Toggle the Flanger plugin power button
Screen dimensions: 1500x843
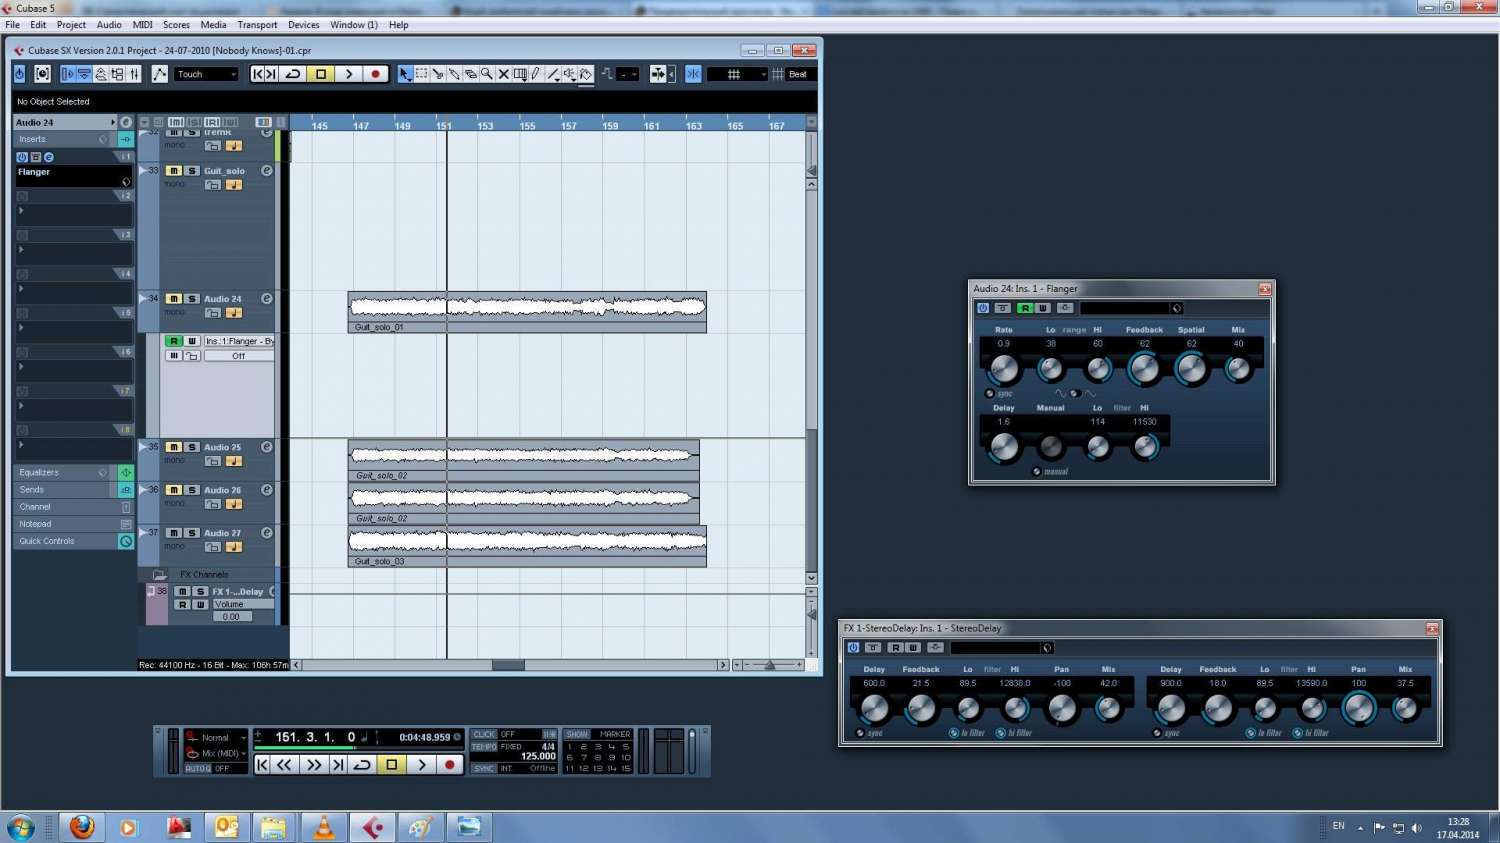pos(983,308)
